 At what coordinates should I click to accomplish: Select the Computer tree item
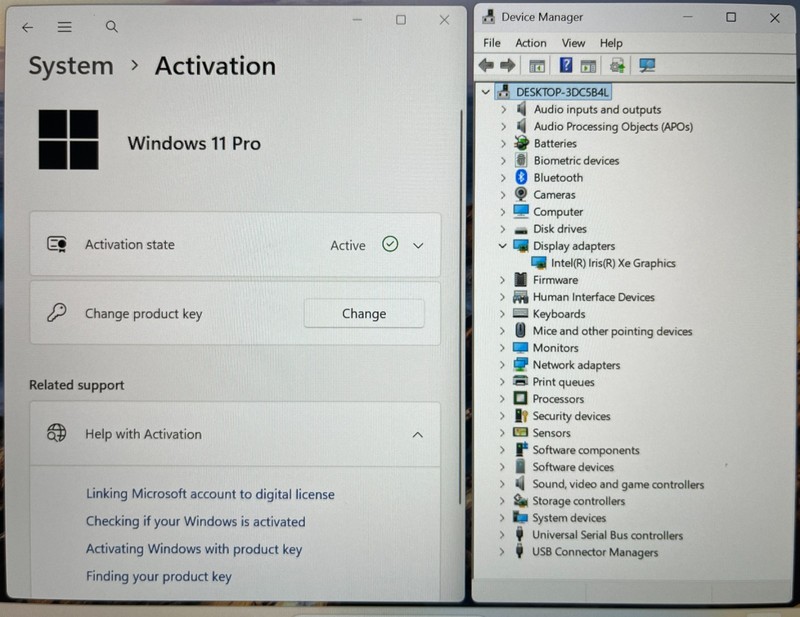point(558,211)
